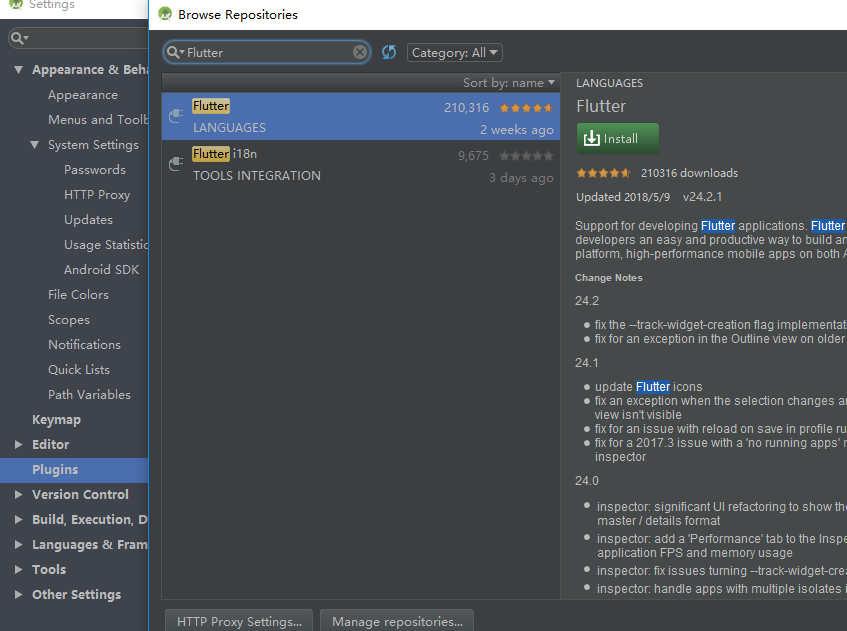Click the Flutter plugin star rating in list
847x631 pixels.
[526, 108]
